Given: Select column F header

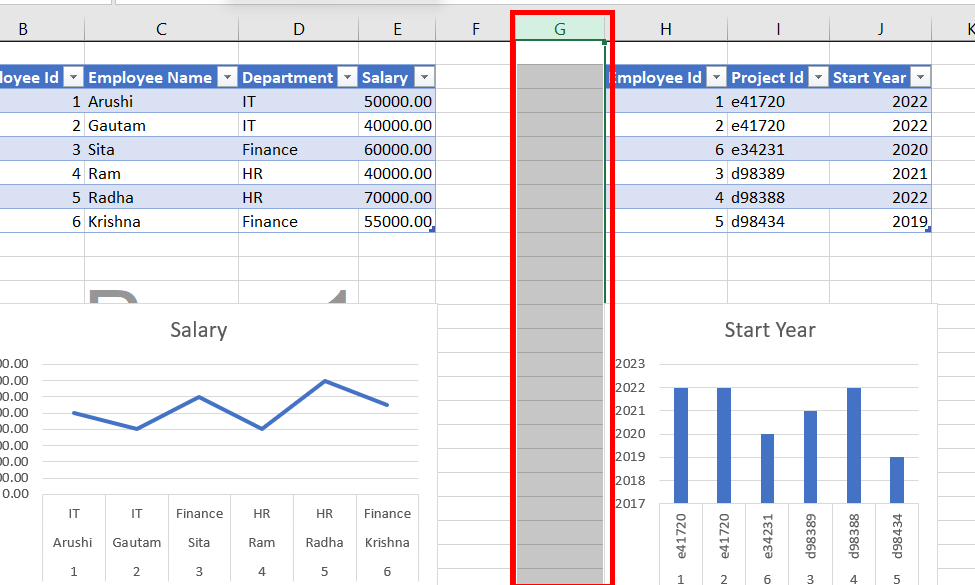Looking at the screenshot, I should 476,29.
